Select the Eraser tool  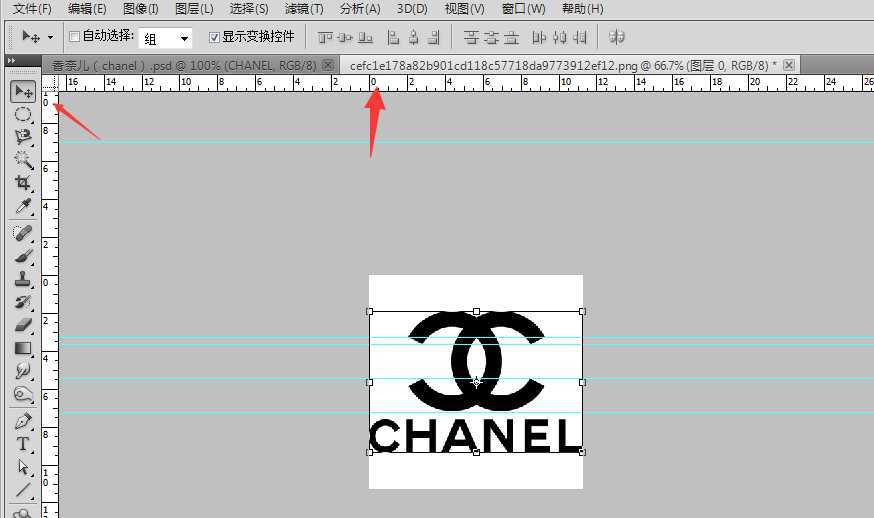23,324
